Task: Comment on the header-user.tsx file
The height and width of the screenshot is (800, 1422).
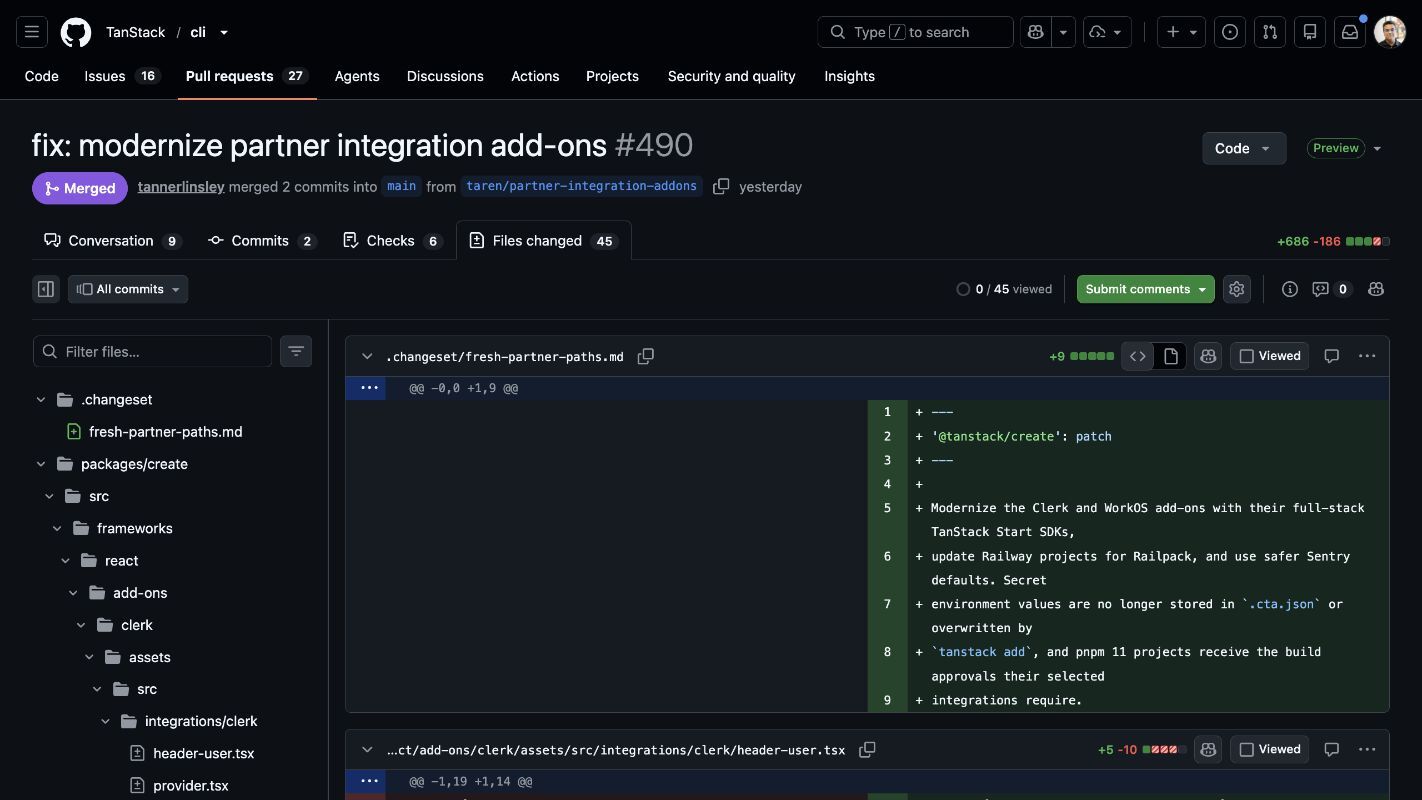Action: [1332, 749]
